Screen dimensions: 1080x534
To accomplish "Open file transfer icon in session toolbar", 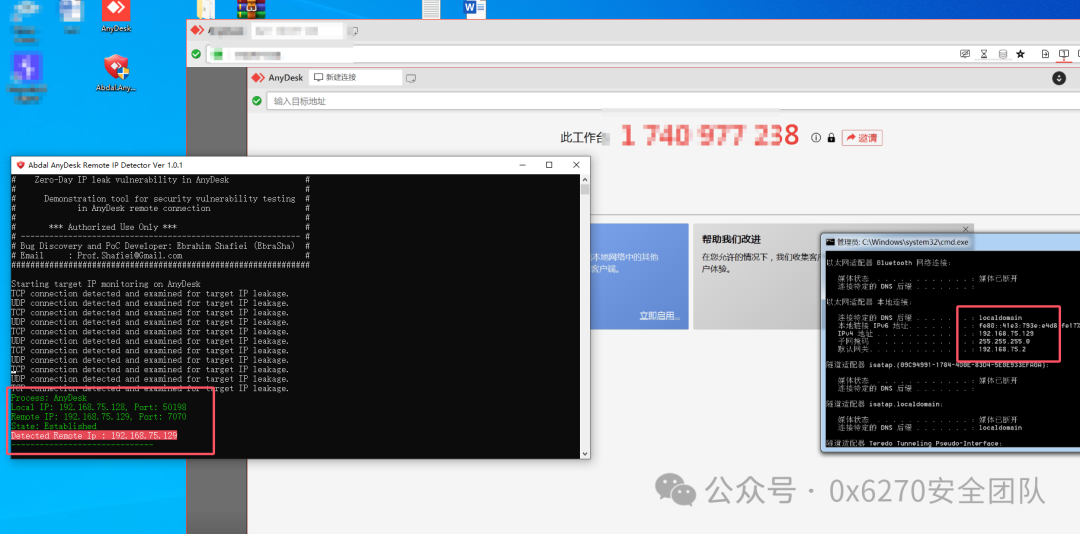I will 1045,54.
